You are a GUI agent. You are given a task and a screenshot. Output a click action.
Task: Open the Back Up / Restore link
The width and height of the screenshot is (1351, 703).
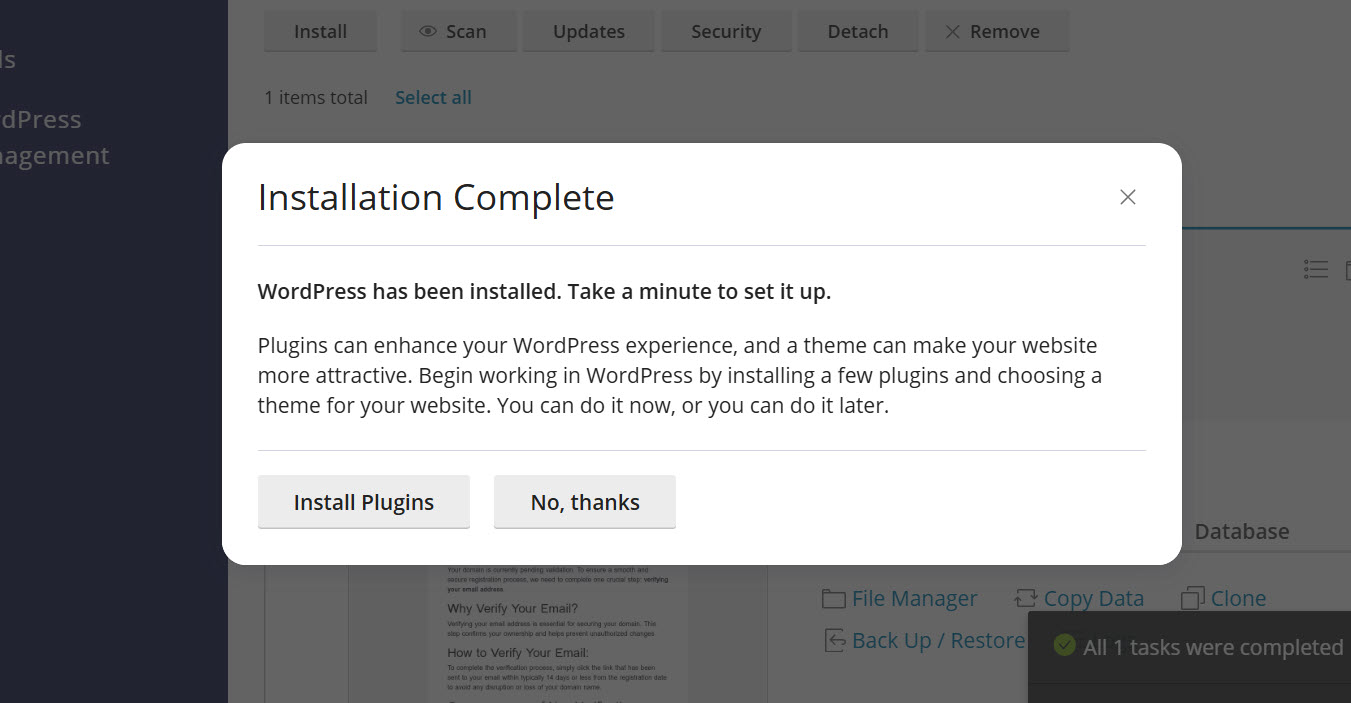click(938, 640)
